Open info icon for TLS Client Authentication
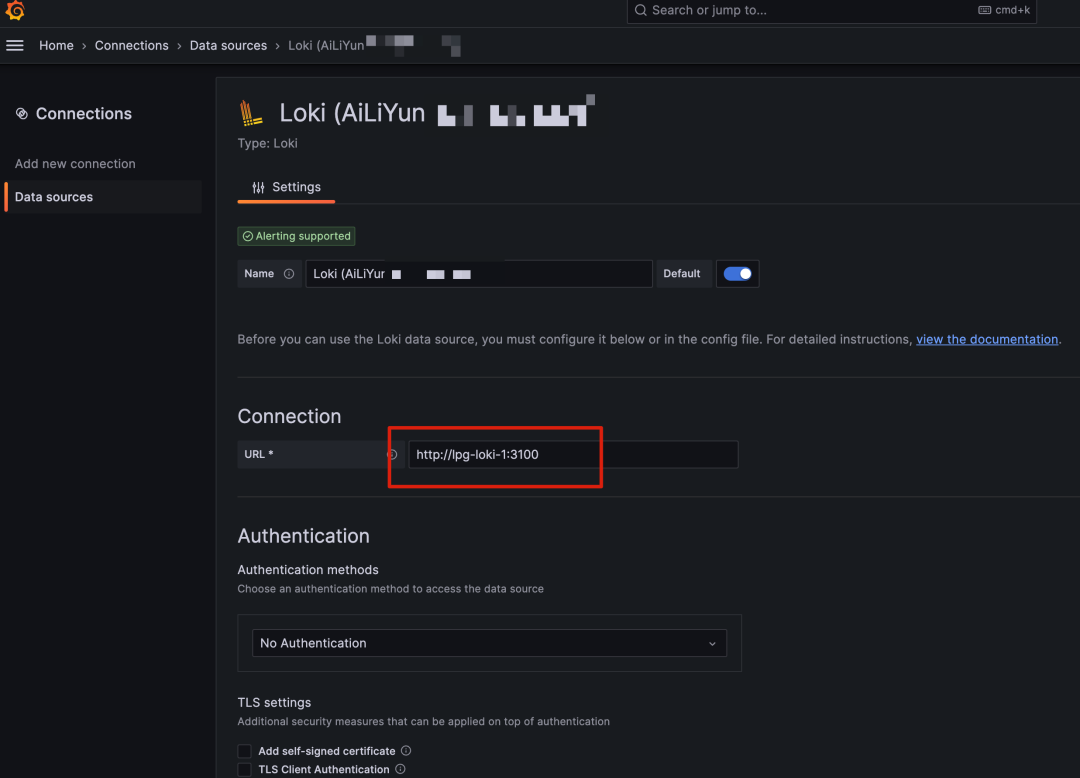The width and height of the screenshot is (1080, 778). pos(400,769)
